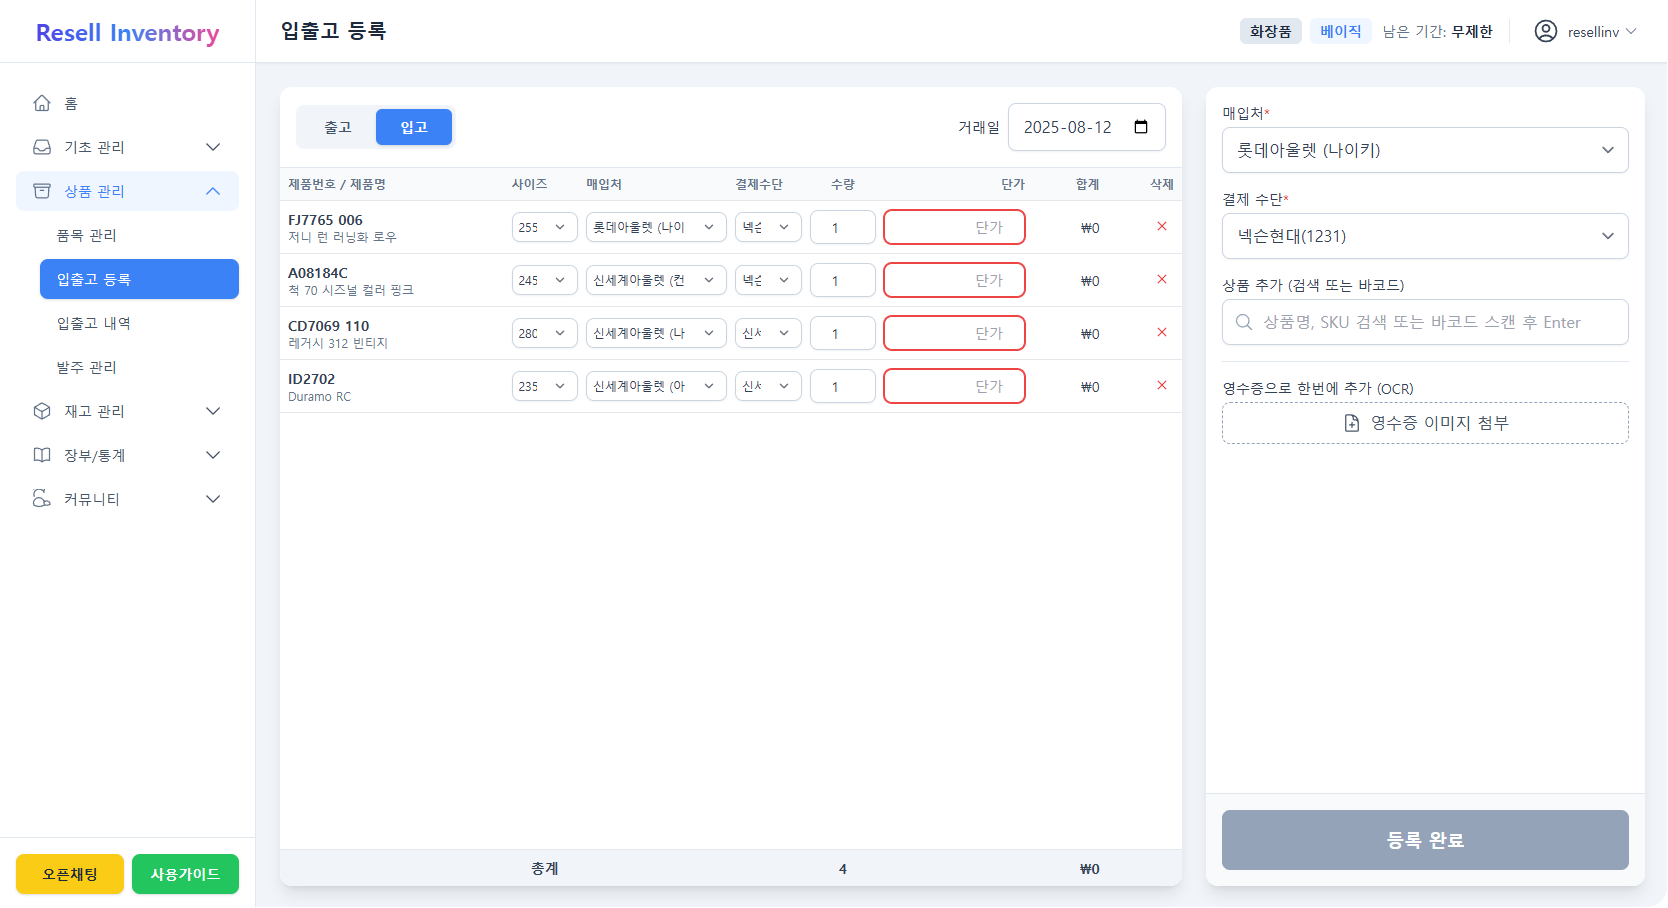Collapse the 상품 관리 sidebar section

point(127,191)
